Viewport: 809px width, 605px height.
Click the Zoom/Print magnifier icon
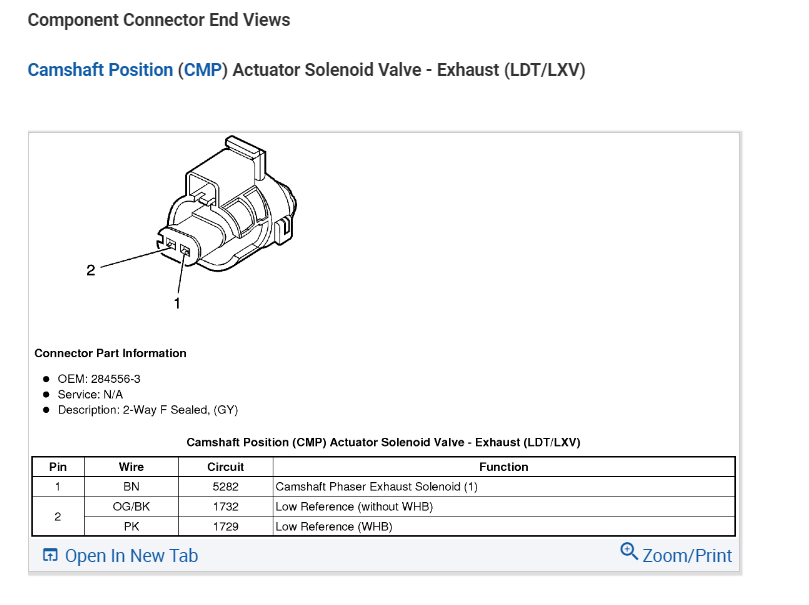click(629, 551)
